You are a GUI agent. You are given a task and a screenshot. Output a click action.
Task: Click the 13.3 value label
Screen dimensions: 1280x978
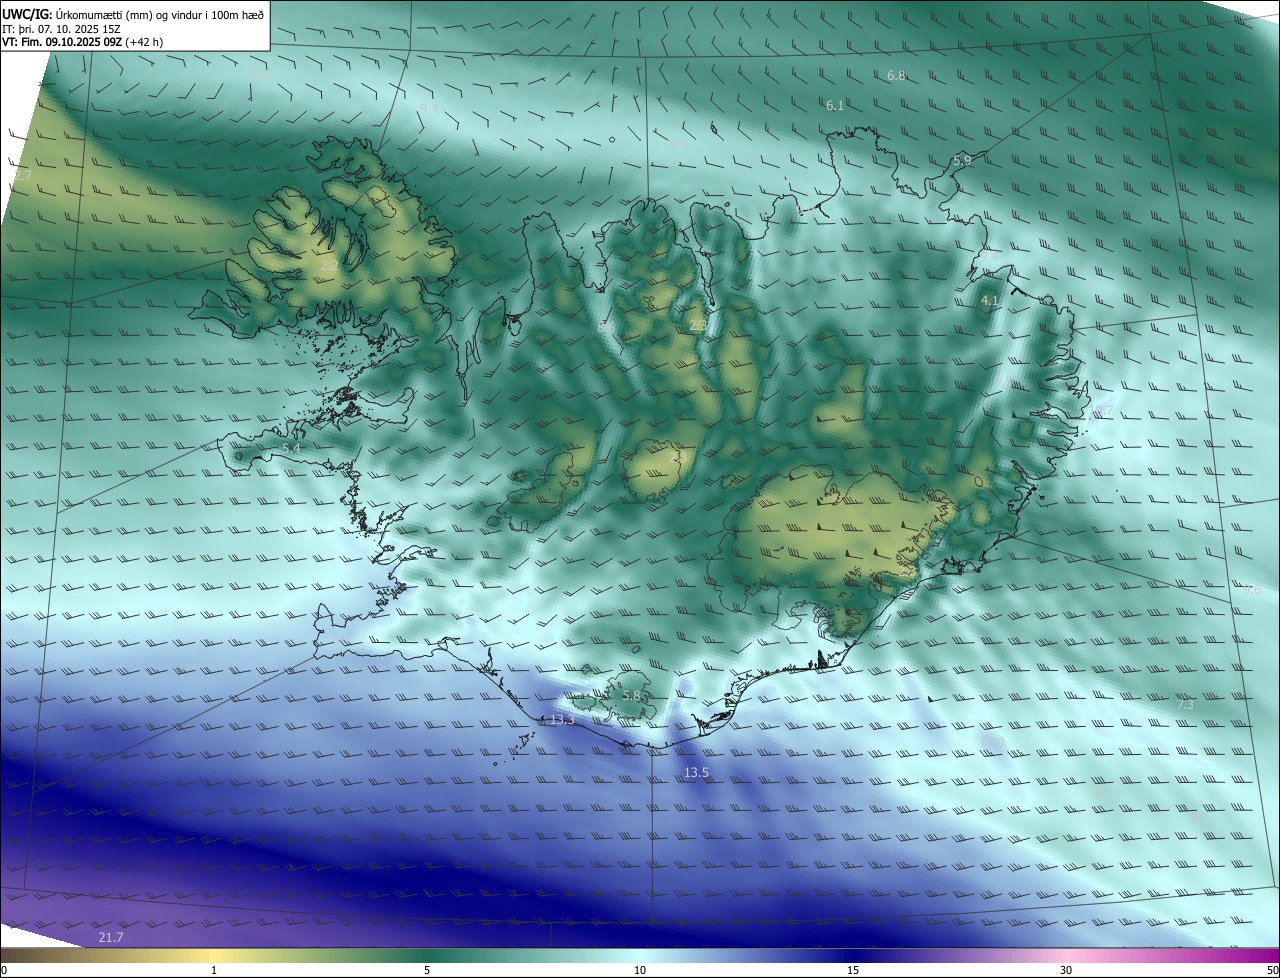pos(562,720)
